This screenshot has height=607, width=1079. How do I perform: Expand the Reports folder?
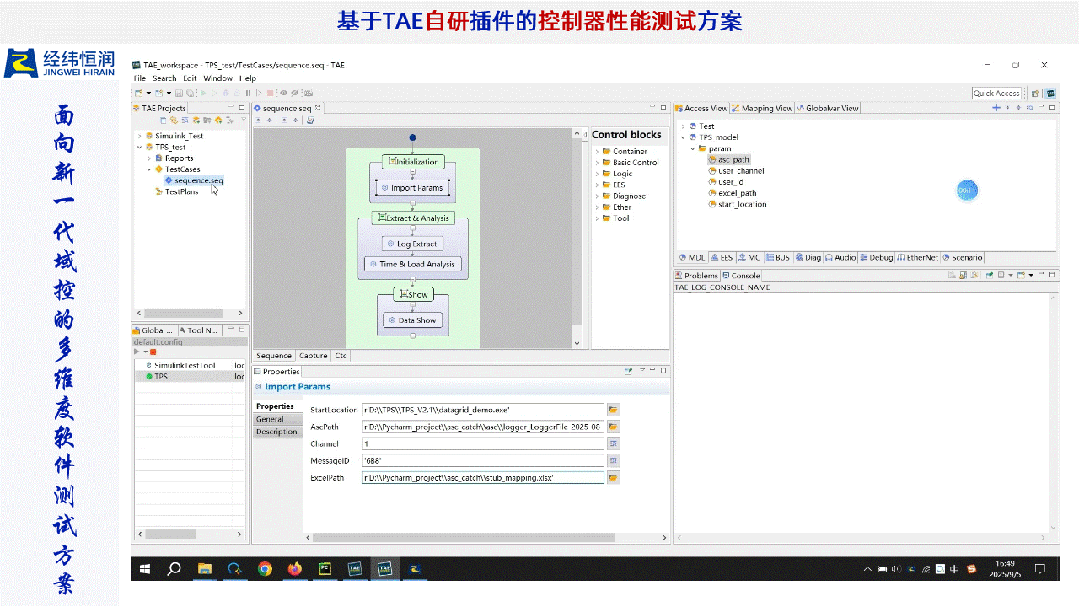pos(149,158)
